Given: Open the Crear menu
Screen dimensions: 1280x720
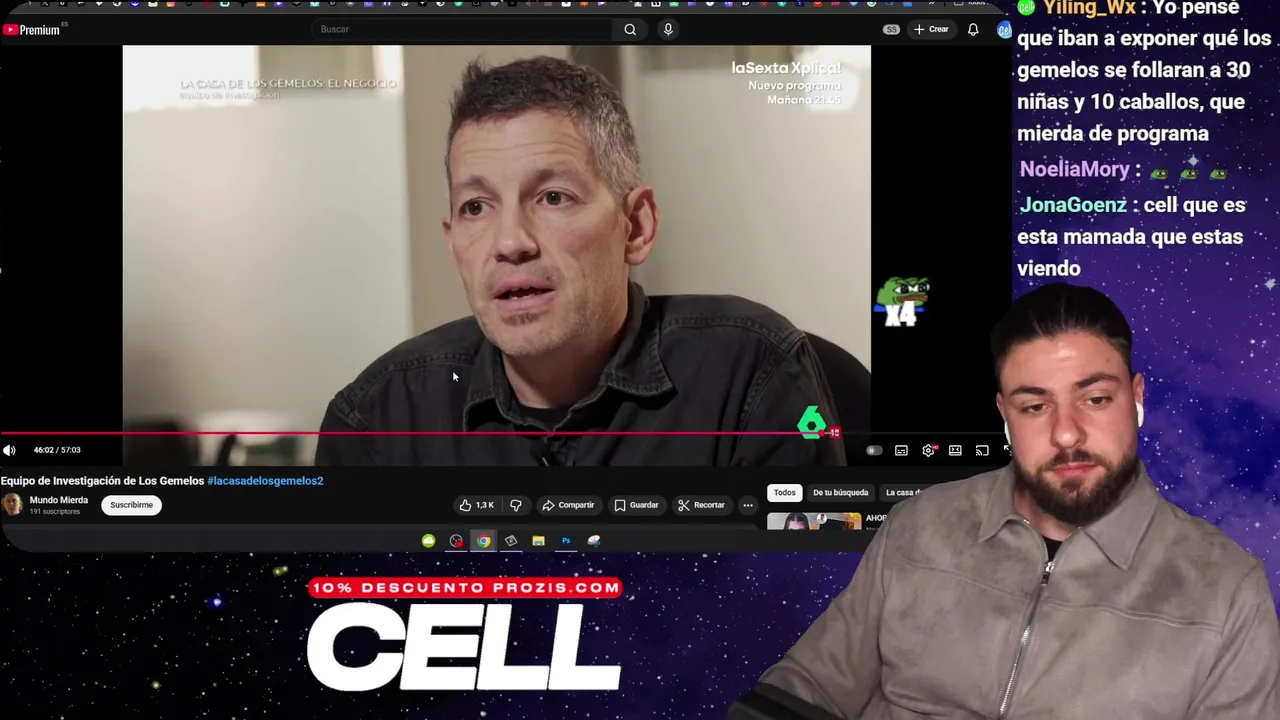Looking at the screenshot, I should tap(931, 29).
